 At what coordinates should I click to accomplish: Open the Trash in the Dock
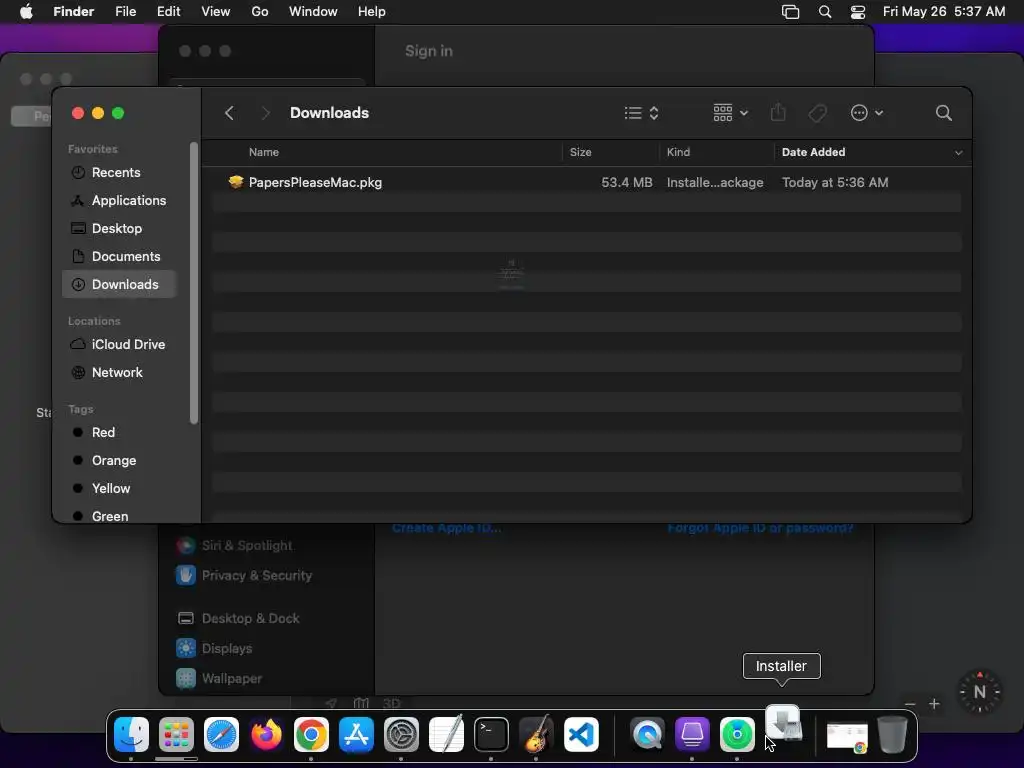coord(892,734)
